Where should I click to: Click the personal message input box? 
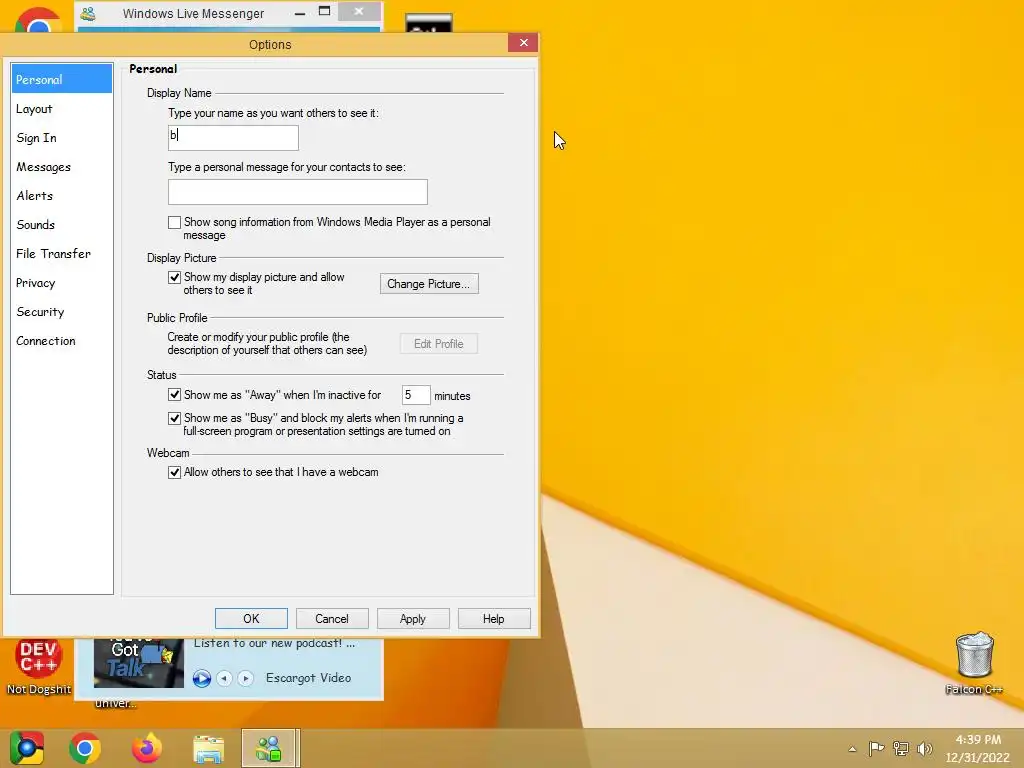[x=298, y=192]
